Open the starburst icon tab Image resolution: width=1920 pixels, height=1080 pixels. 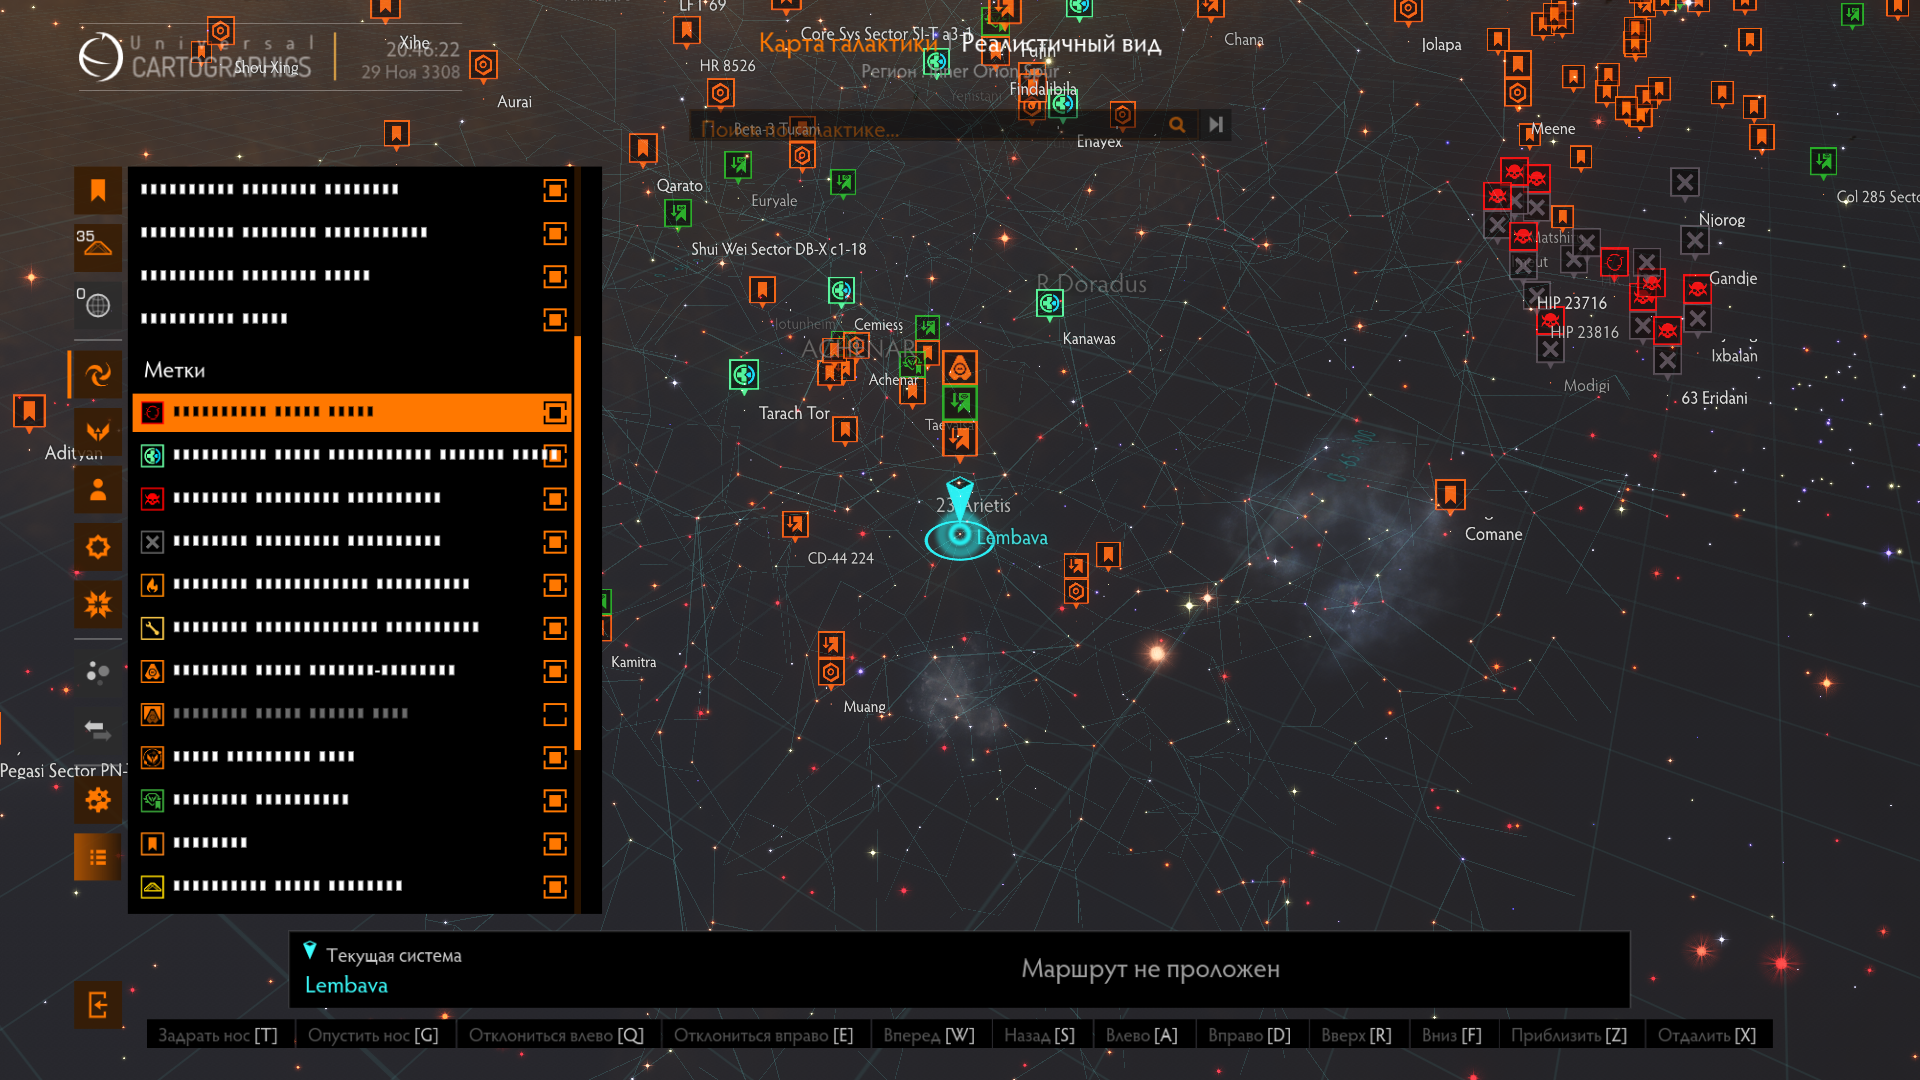[x=98, y=604]
